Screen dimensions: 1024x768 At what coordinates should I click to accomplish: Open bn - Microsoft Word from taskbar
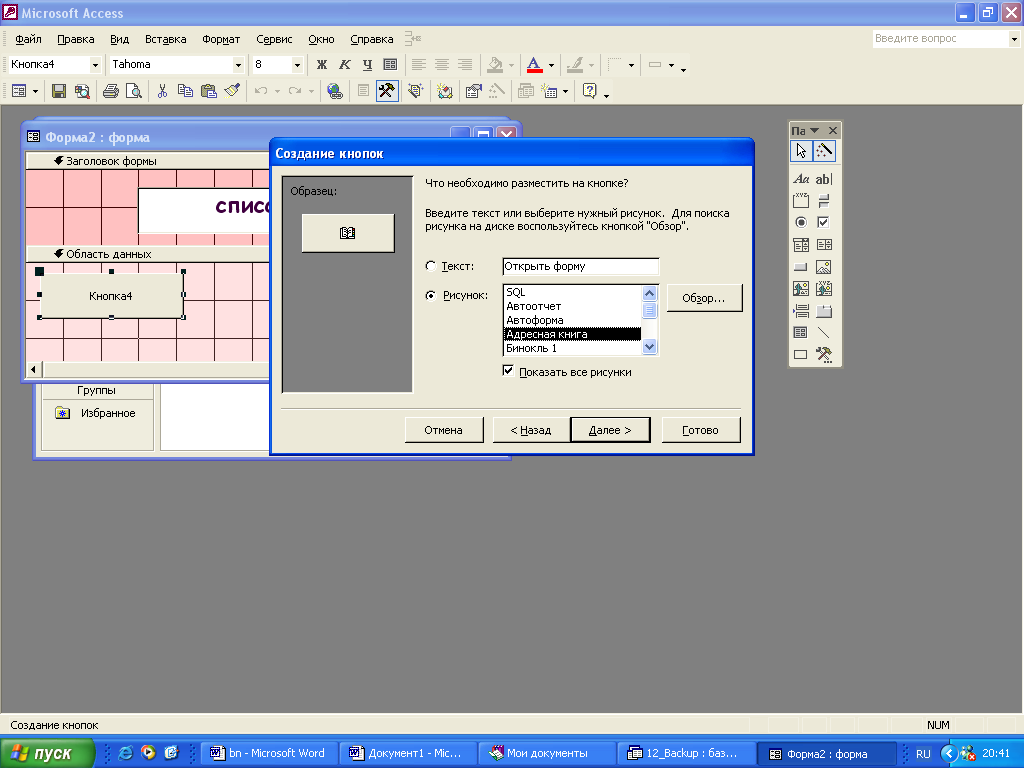268,753
